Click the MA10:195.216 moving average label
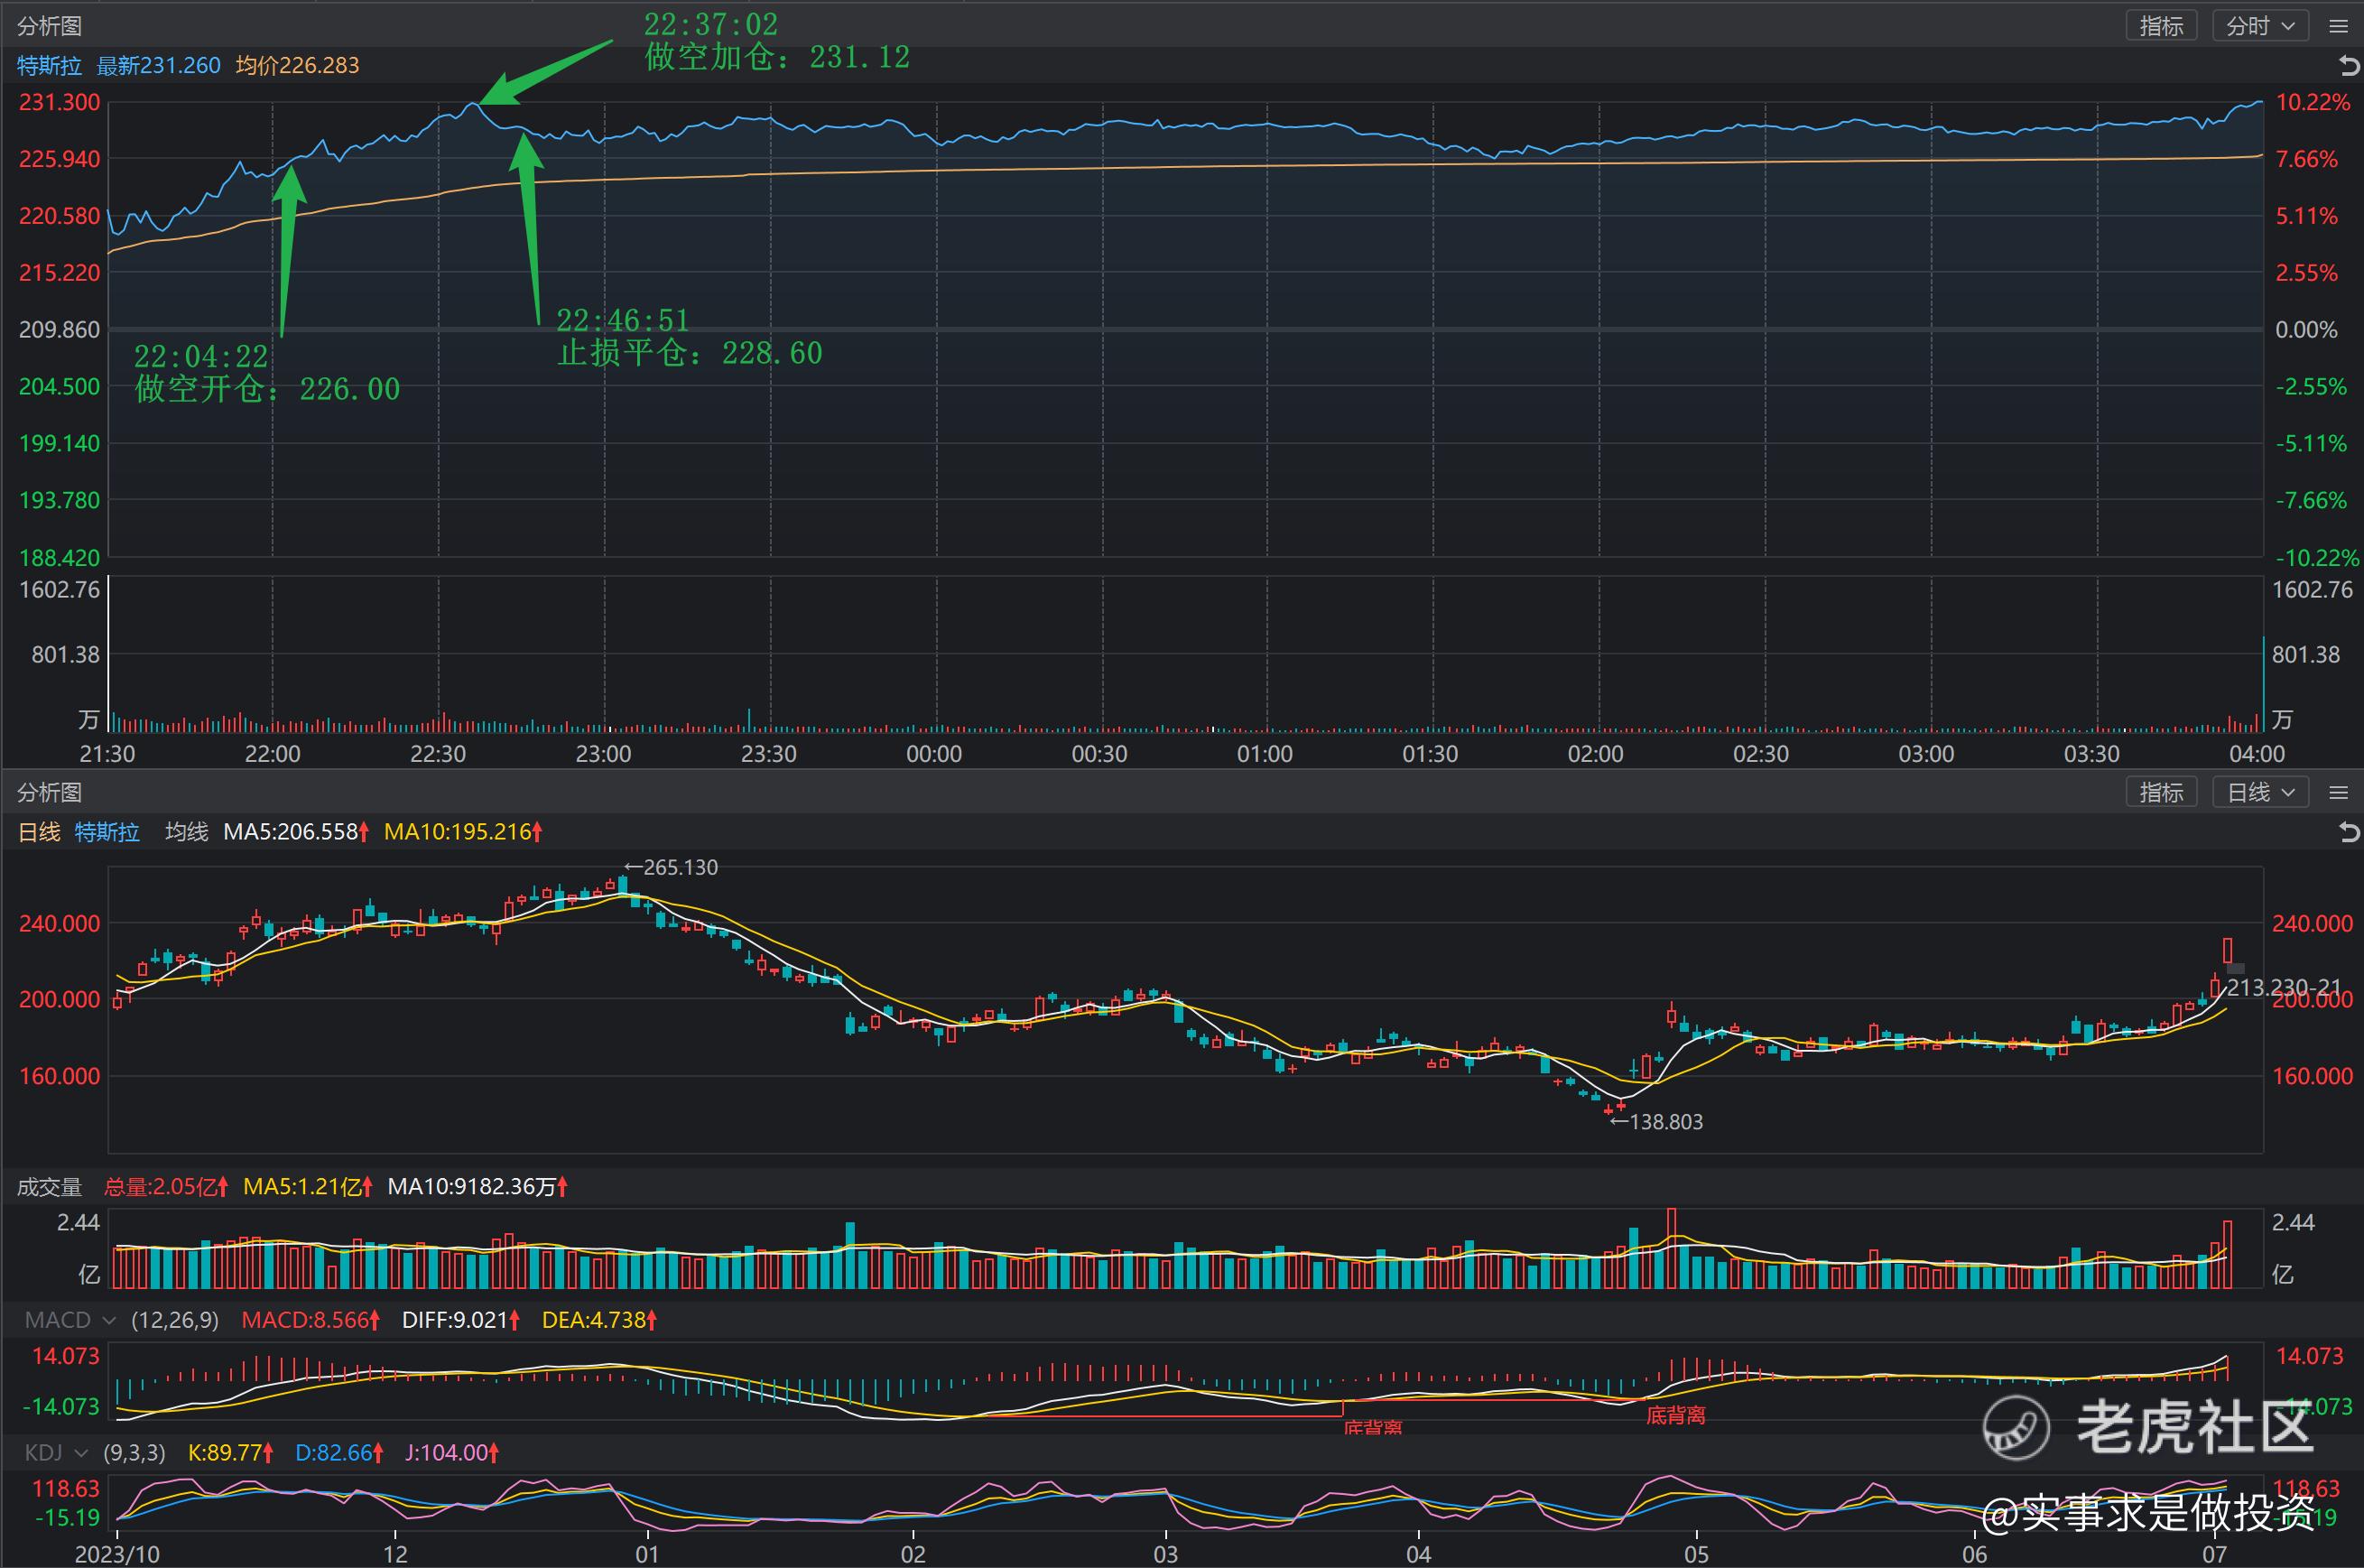Image resolution: width=2364 pixels, height=1568 pixels. click(x=463, y=832)
